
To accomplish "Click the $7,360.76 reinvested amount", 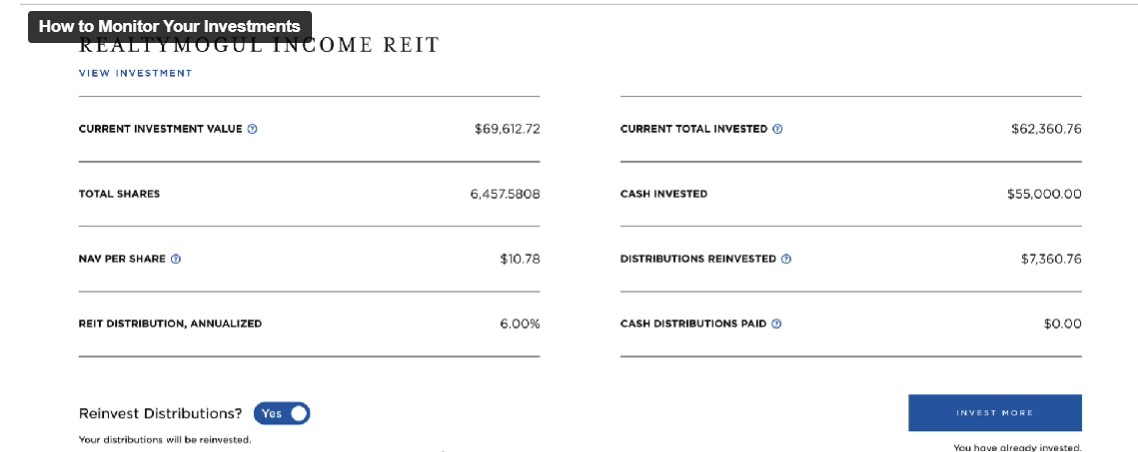I will tap(1051, 259).
